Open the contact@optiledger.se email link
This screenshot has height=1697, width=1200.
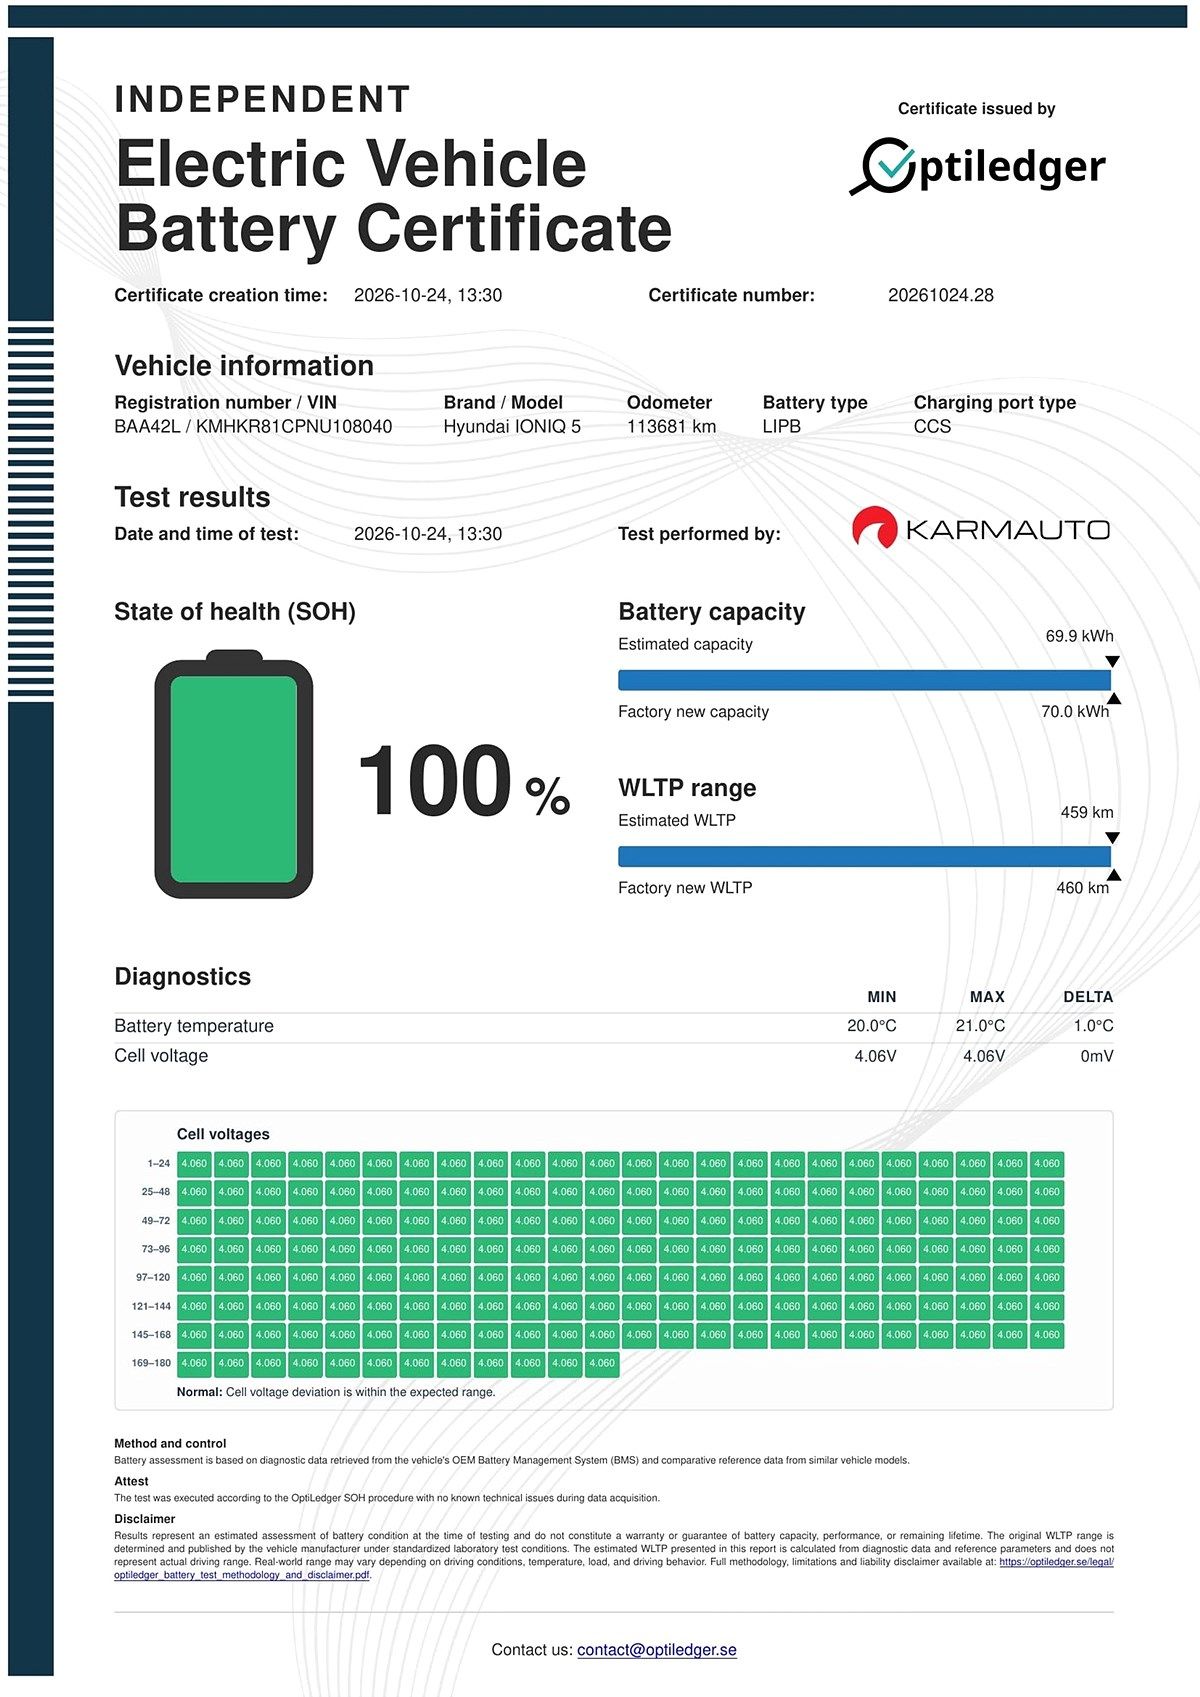pyautogui.click(x=657, y=1650)
